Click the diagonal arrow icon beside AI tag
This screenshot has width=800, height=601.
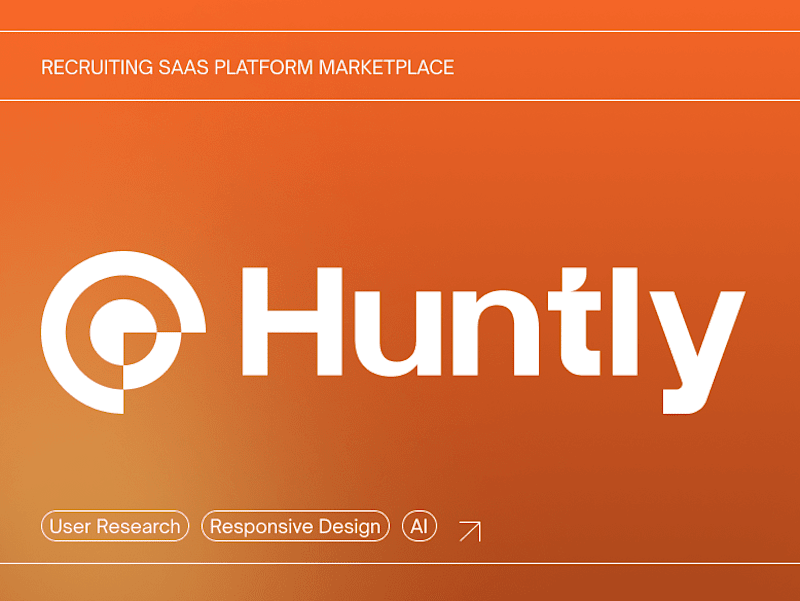tap(470, 531)
